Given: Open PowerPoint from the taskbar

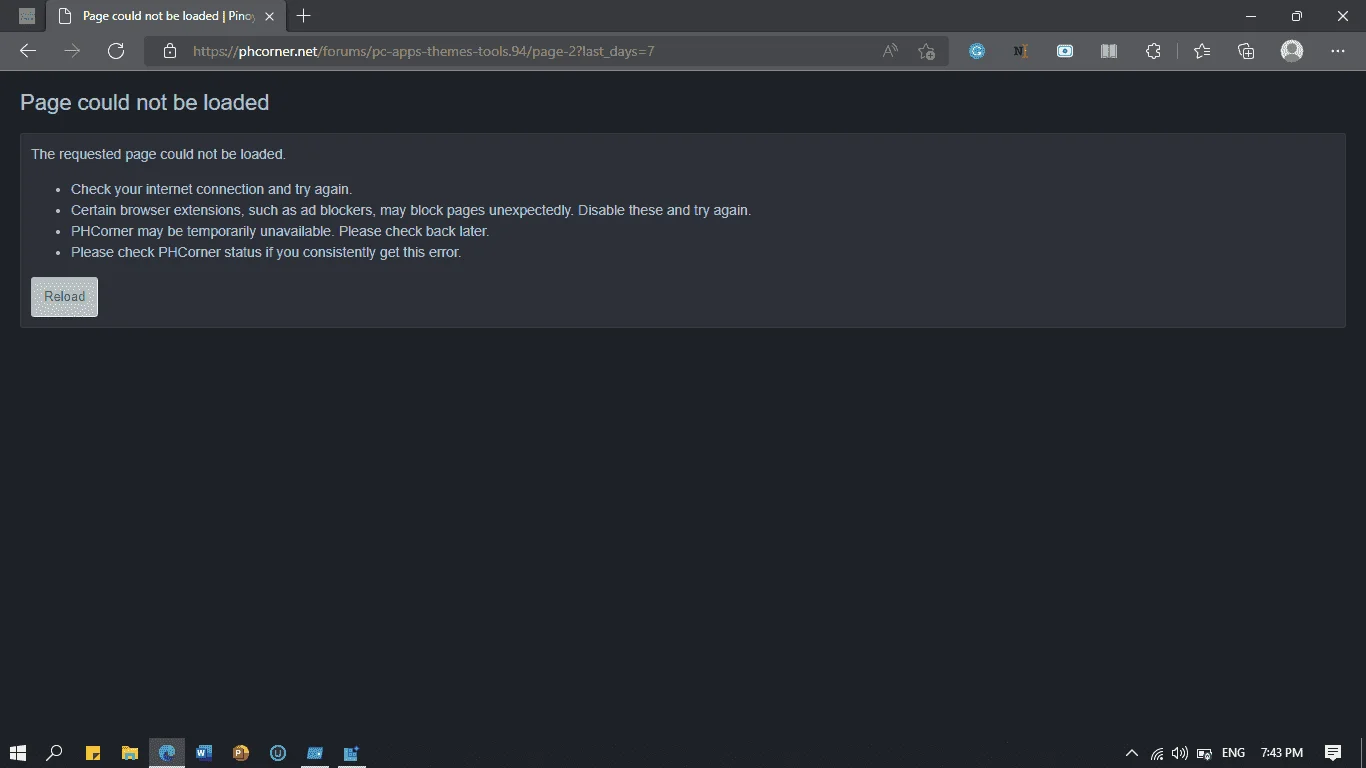Looking at the screenshot, I should click(241, 752).
